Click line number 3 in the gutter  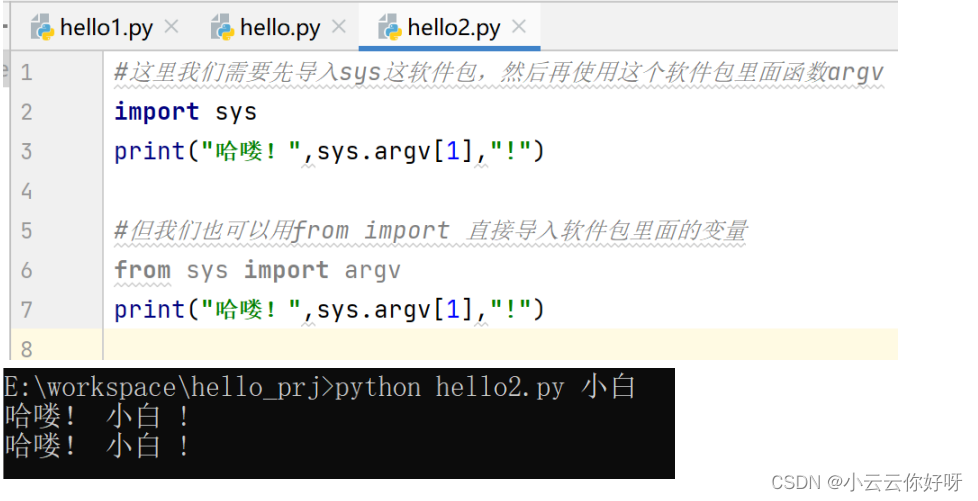(26, 152)
